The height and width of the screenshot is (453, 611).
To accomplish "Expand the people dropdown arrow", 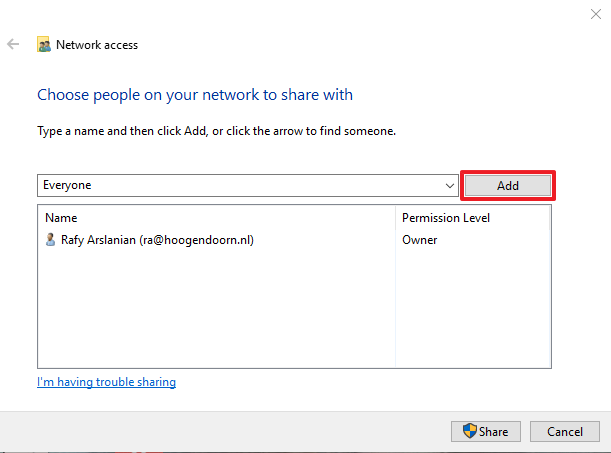I will coord(450,186).
